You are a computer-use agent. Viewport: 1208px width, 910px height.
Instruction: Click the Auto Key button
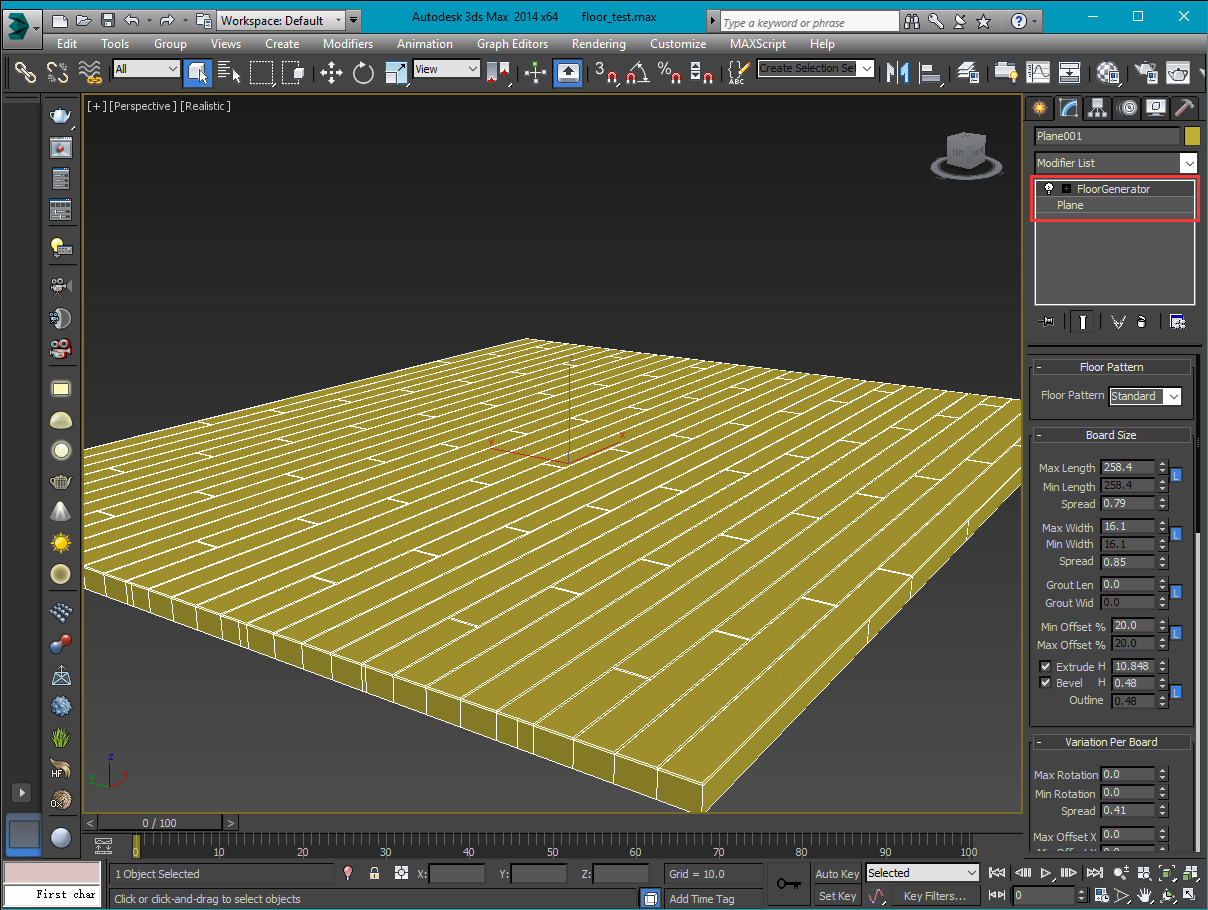[x=837, y=874]
